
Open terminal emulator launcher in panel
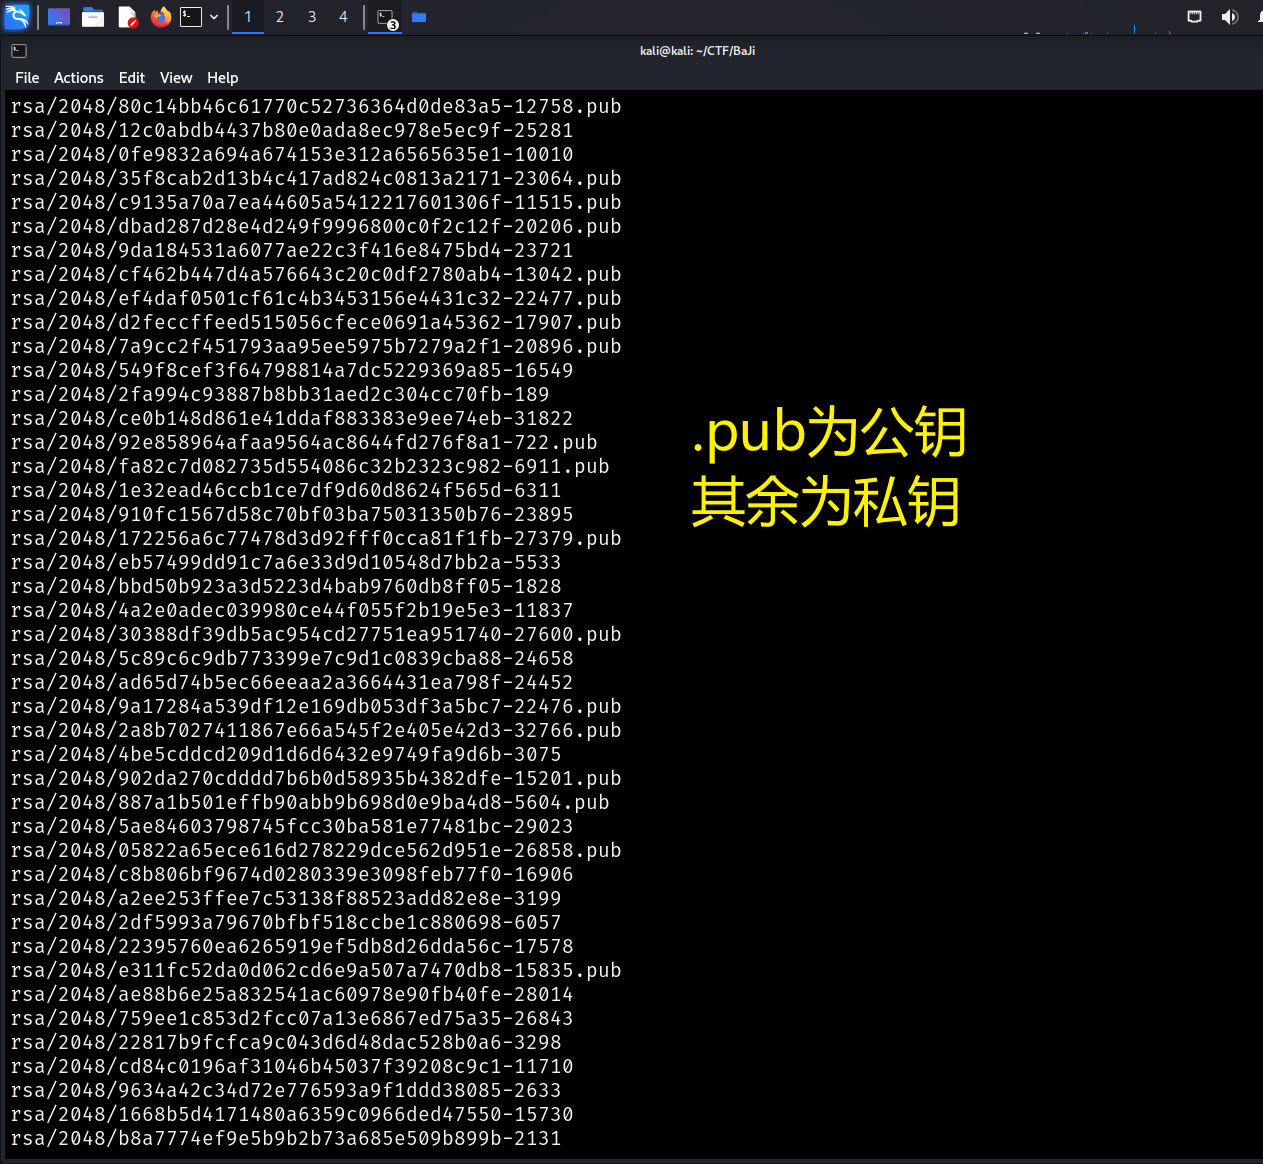pyautogui.click(x=191, y=17)
